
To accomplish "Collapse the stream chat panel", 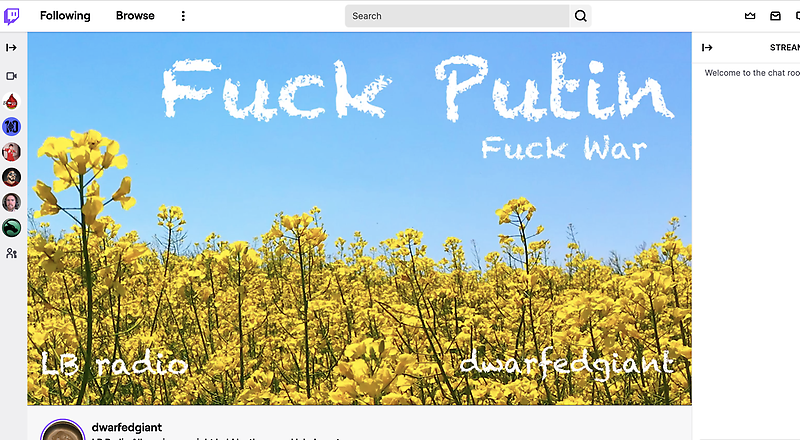I will click(x=707, y=47).
